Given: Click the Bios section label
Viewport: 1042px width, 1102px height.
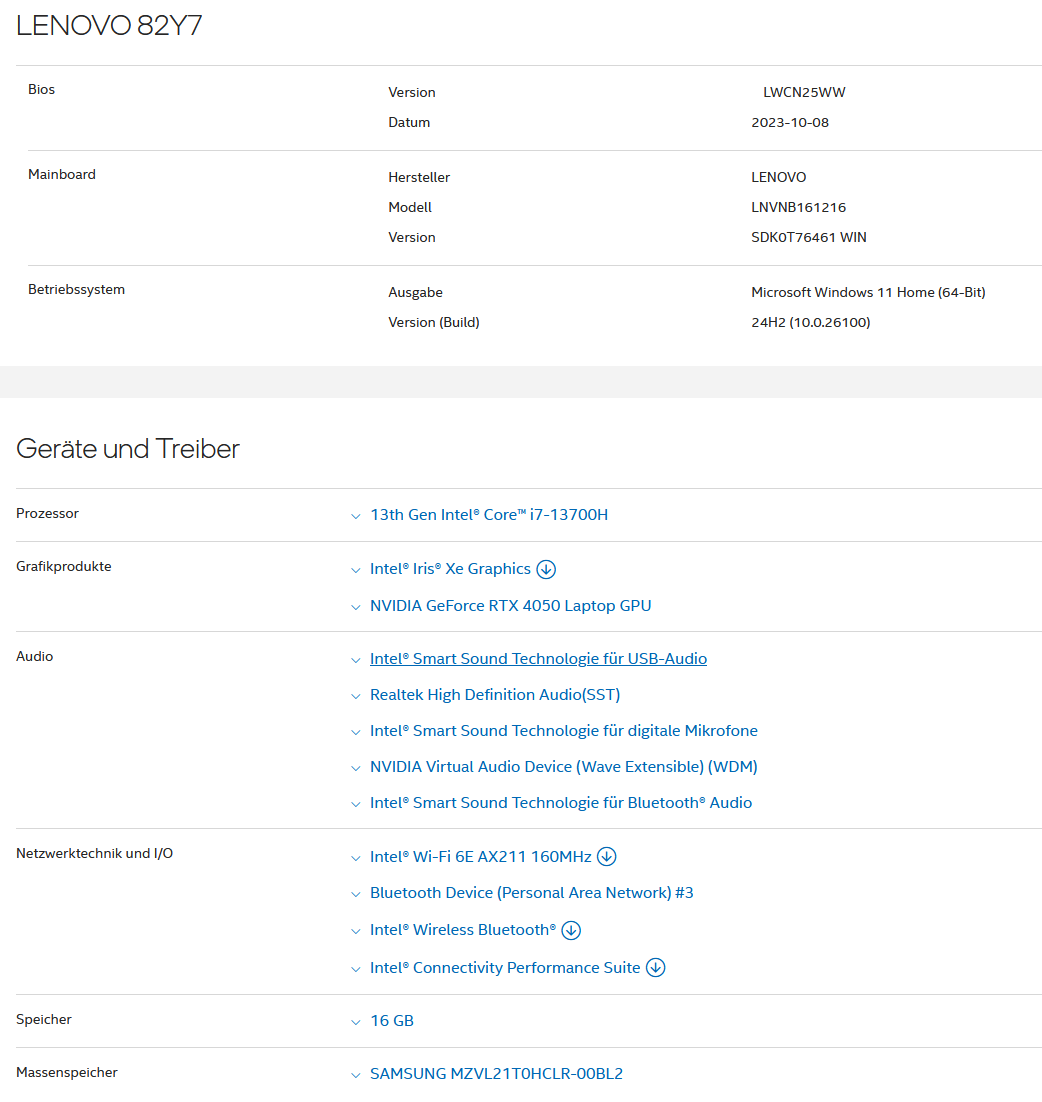Looking at the screenshot, I should 41,89.
